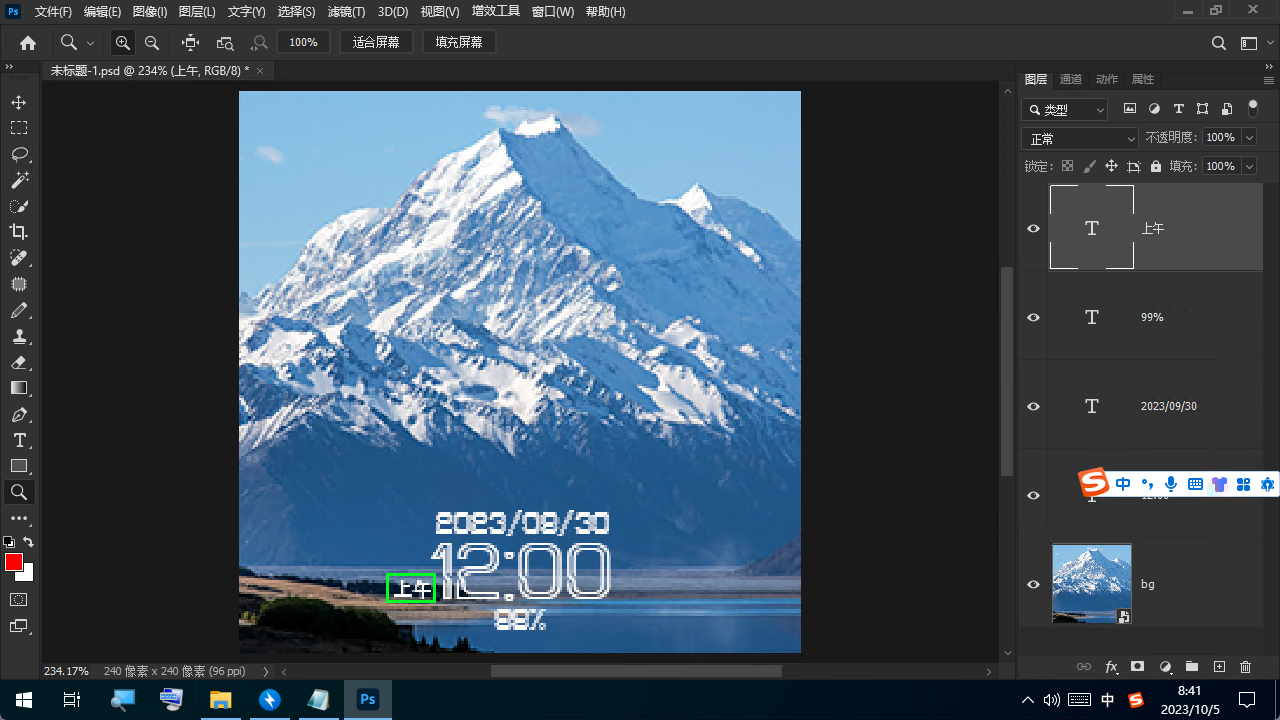Expand the 不透明度 opacity dropdown arrow
The image size is (1280, 720).
click(x=1249, y=138)
